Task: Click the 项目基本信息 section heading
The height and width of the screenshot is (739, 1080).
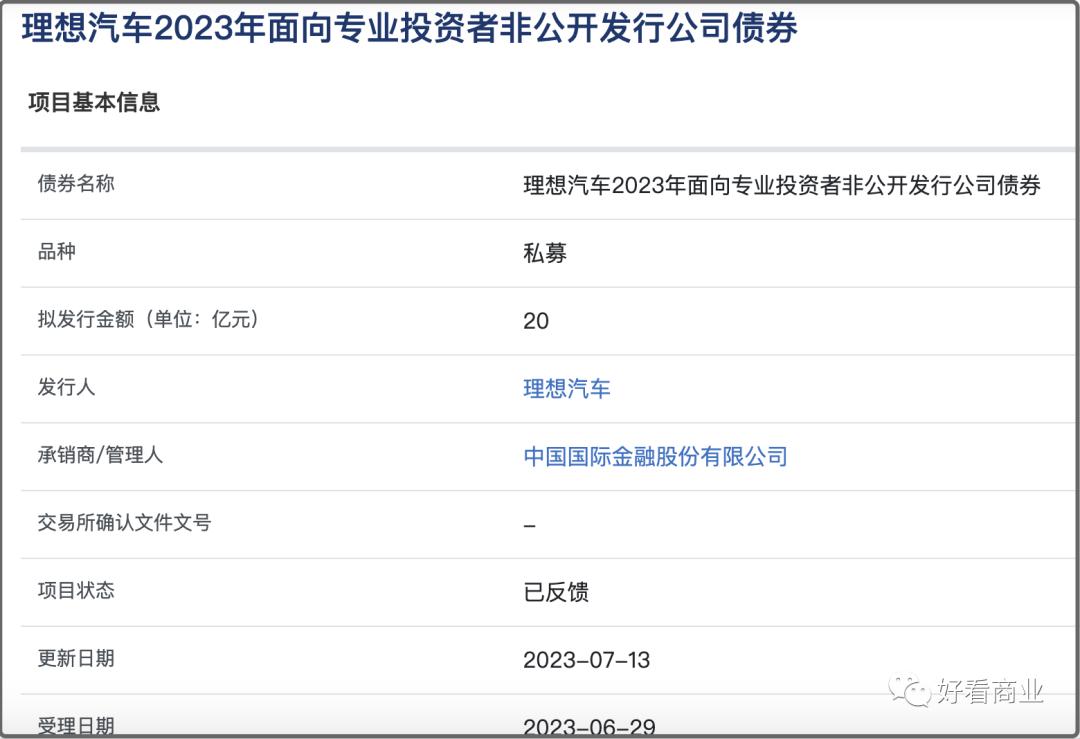Action: [x=94, y=102]
